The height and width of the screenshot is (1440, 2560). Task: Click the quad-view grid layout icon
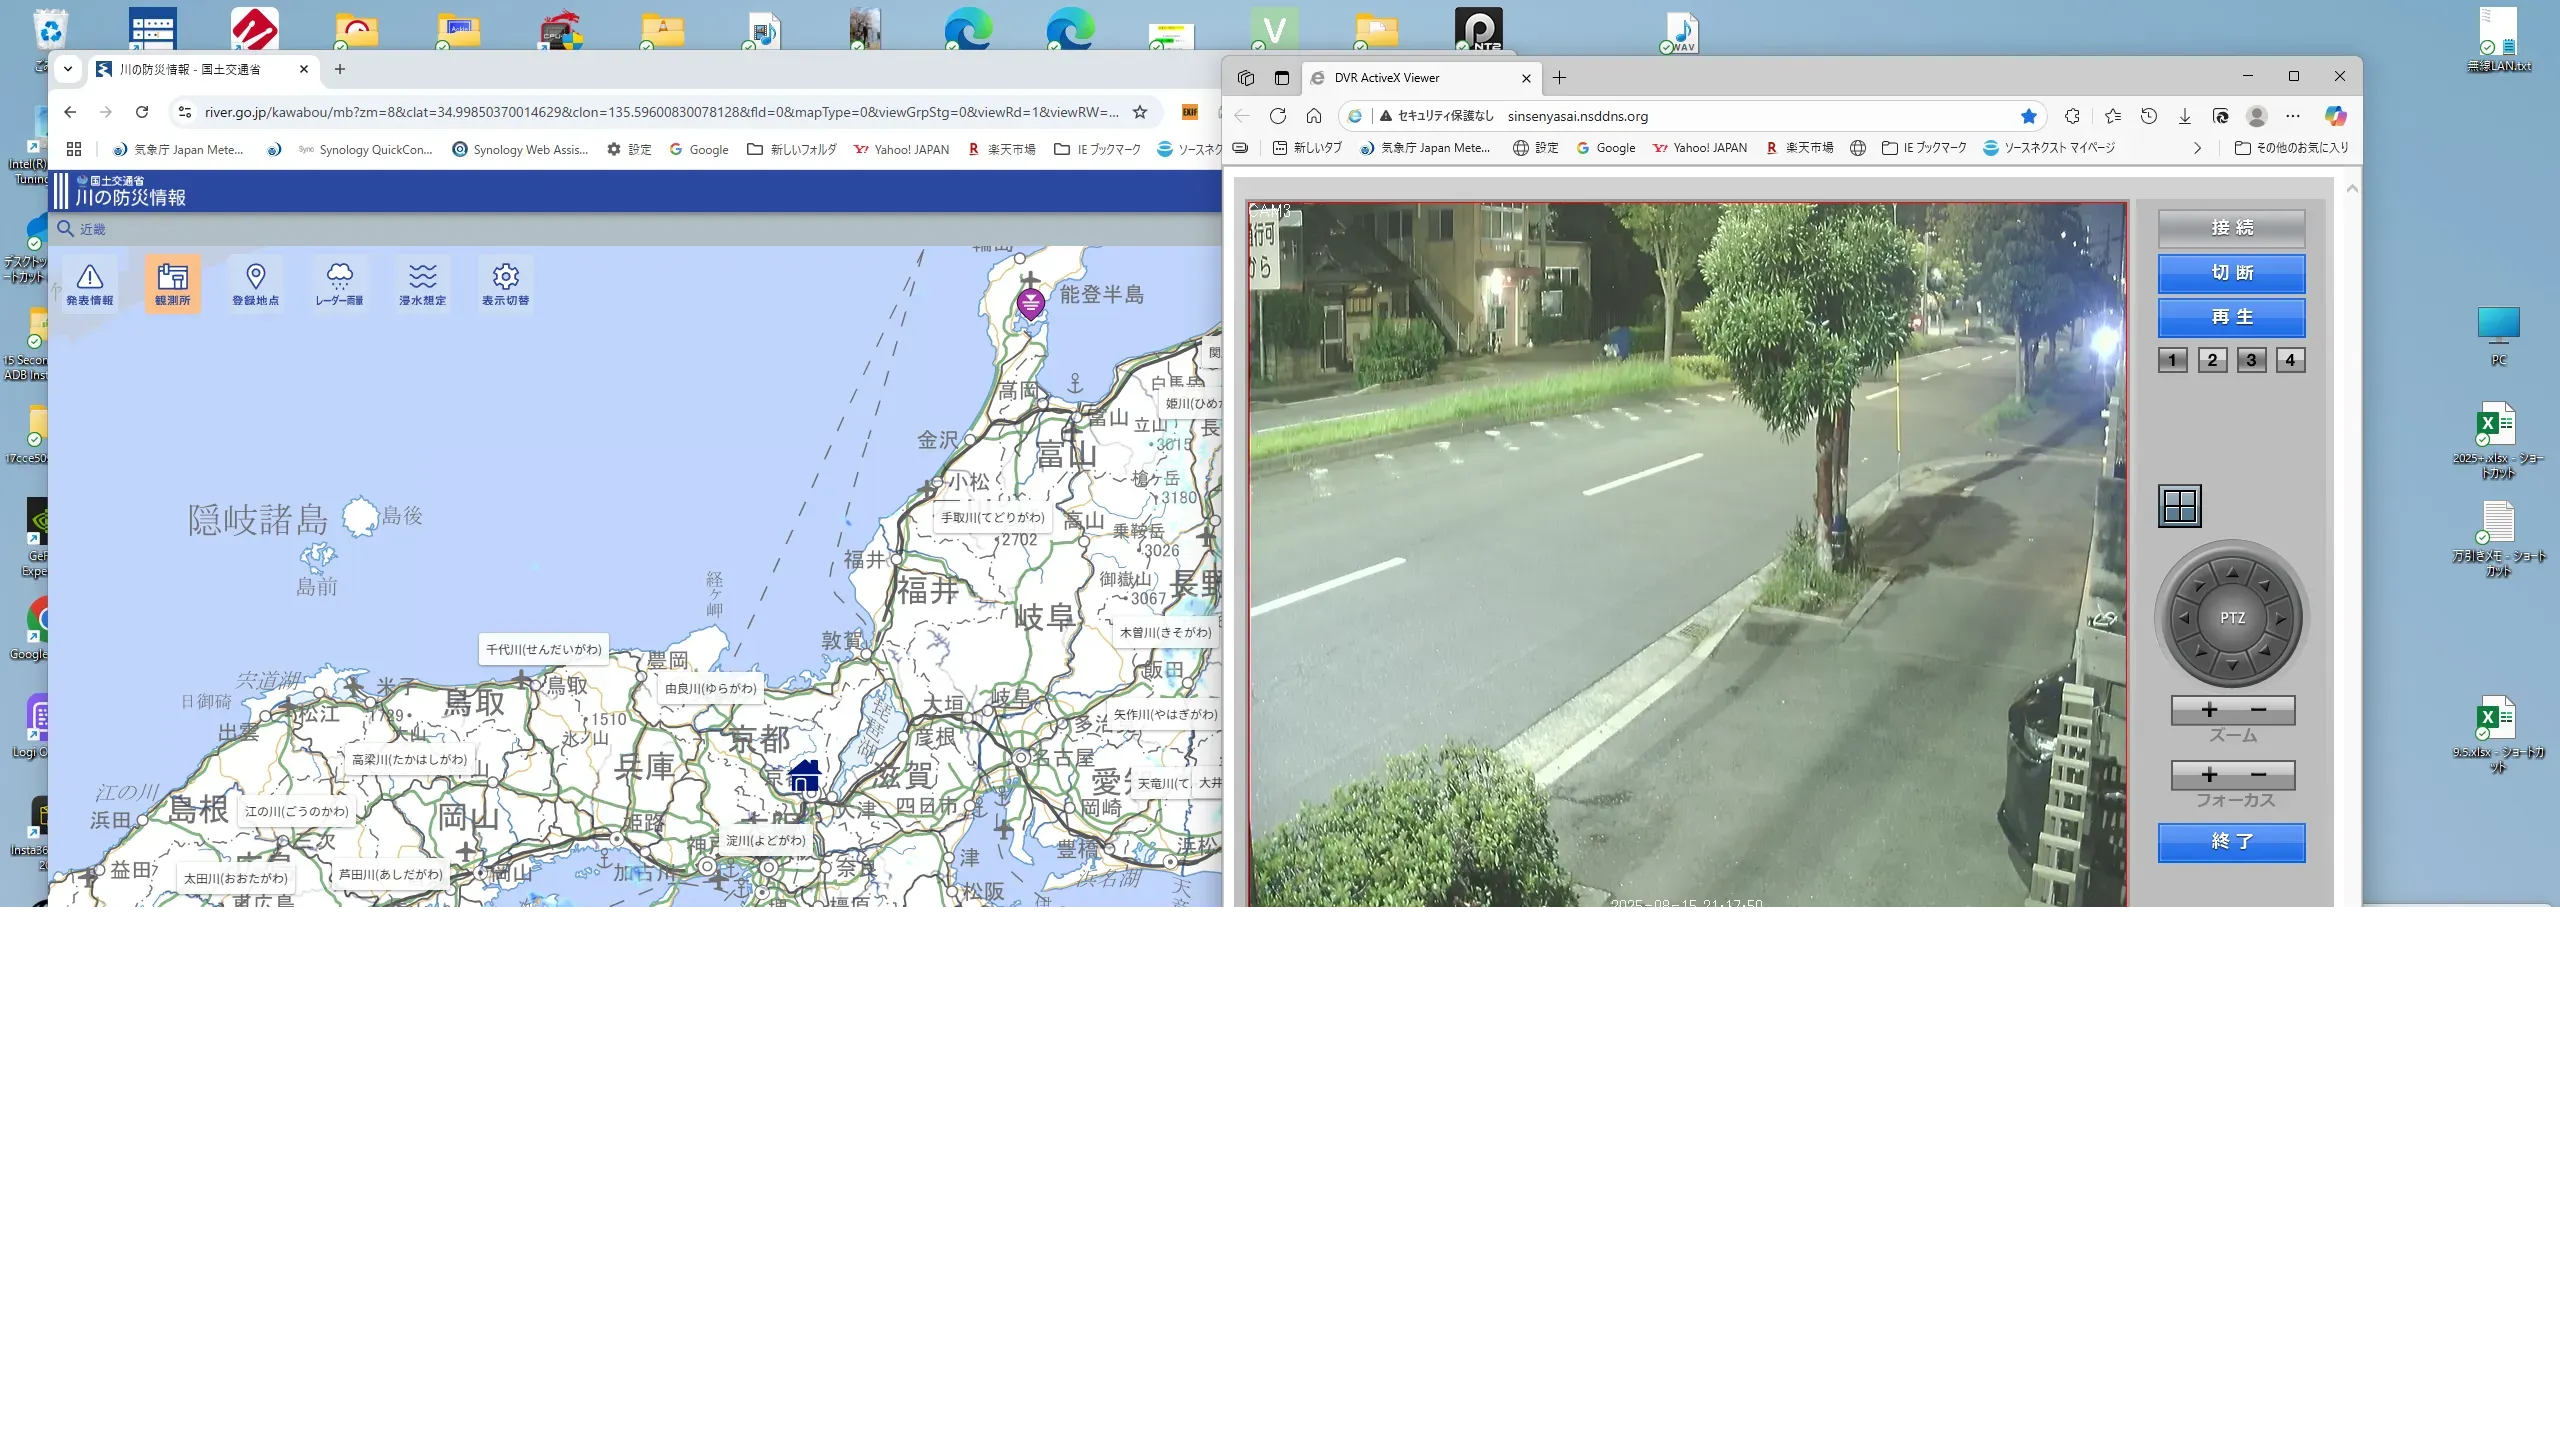coord(2179,506)
